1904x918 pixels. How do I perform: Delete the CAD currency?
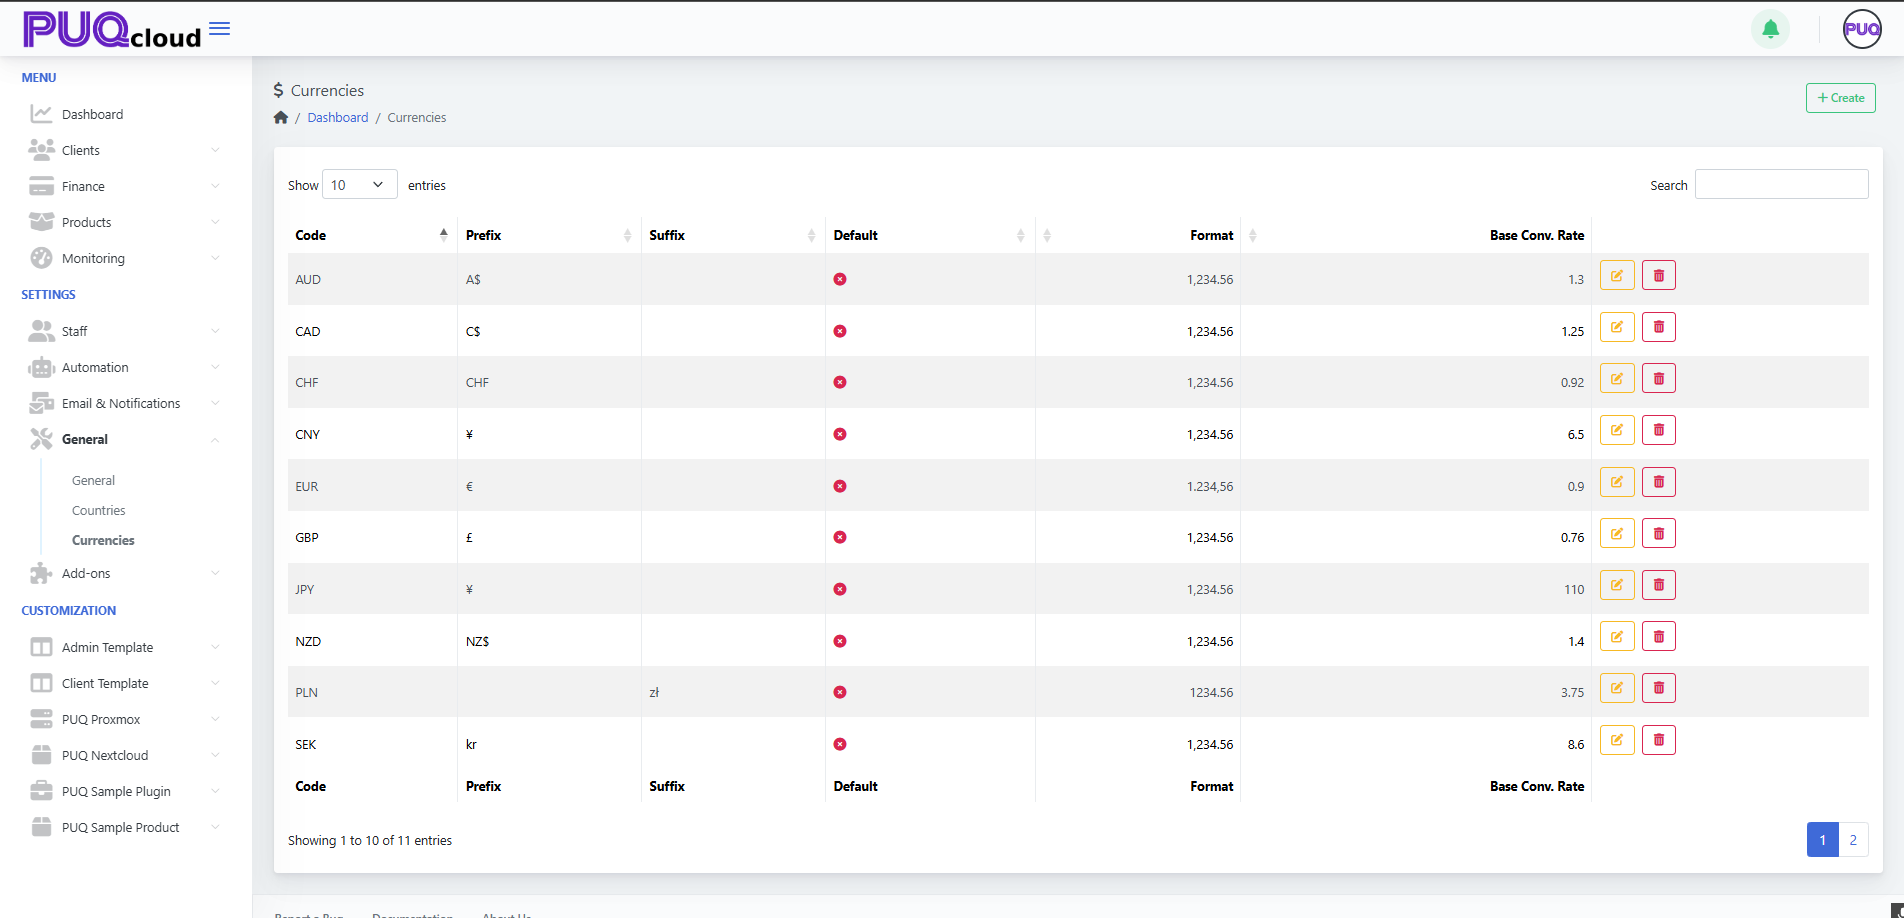pyautogui.click(x=1659, y=327)
